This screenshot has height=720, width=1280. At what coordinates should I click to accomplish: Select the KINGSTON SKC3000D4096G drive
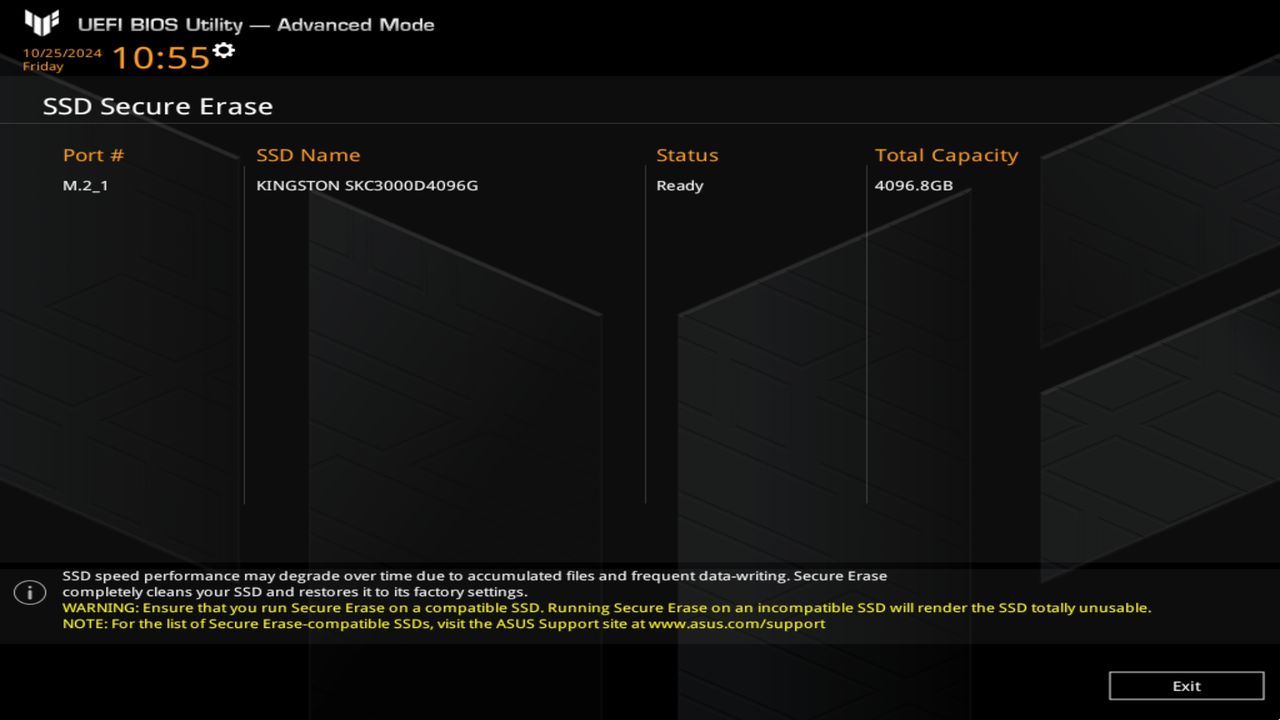367,185
